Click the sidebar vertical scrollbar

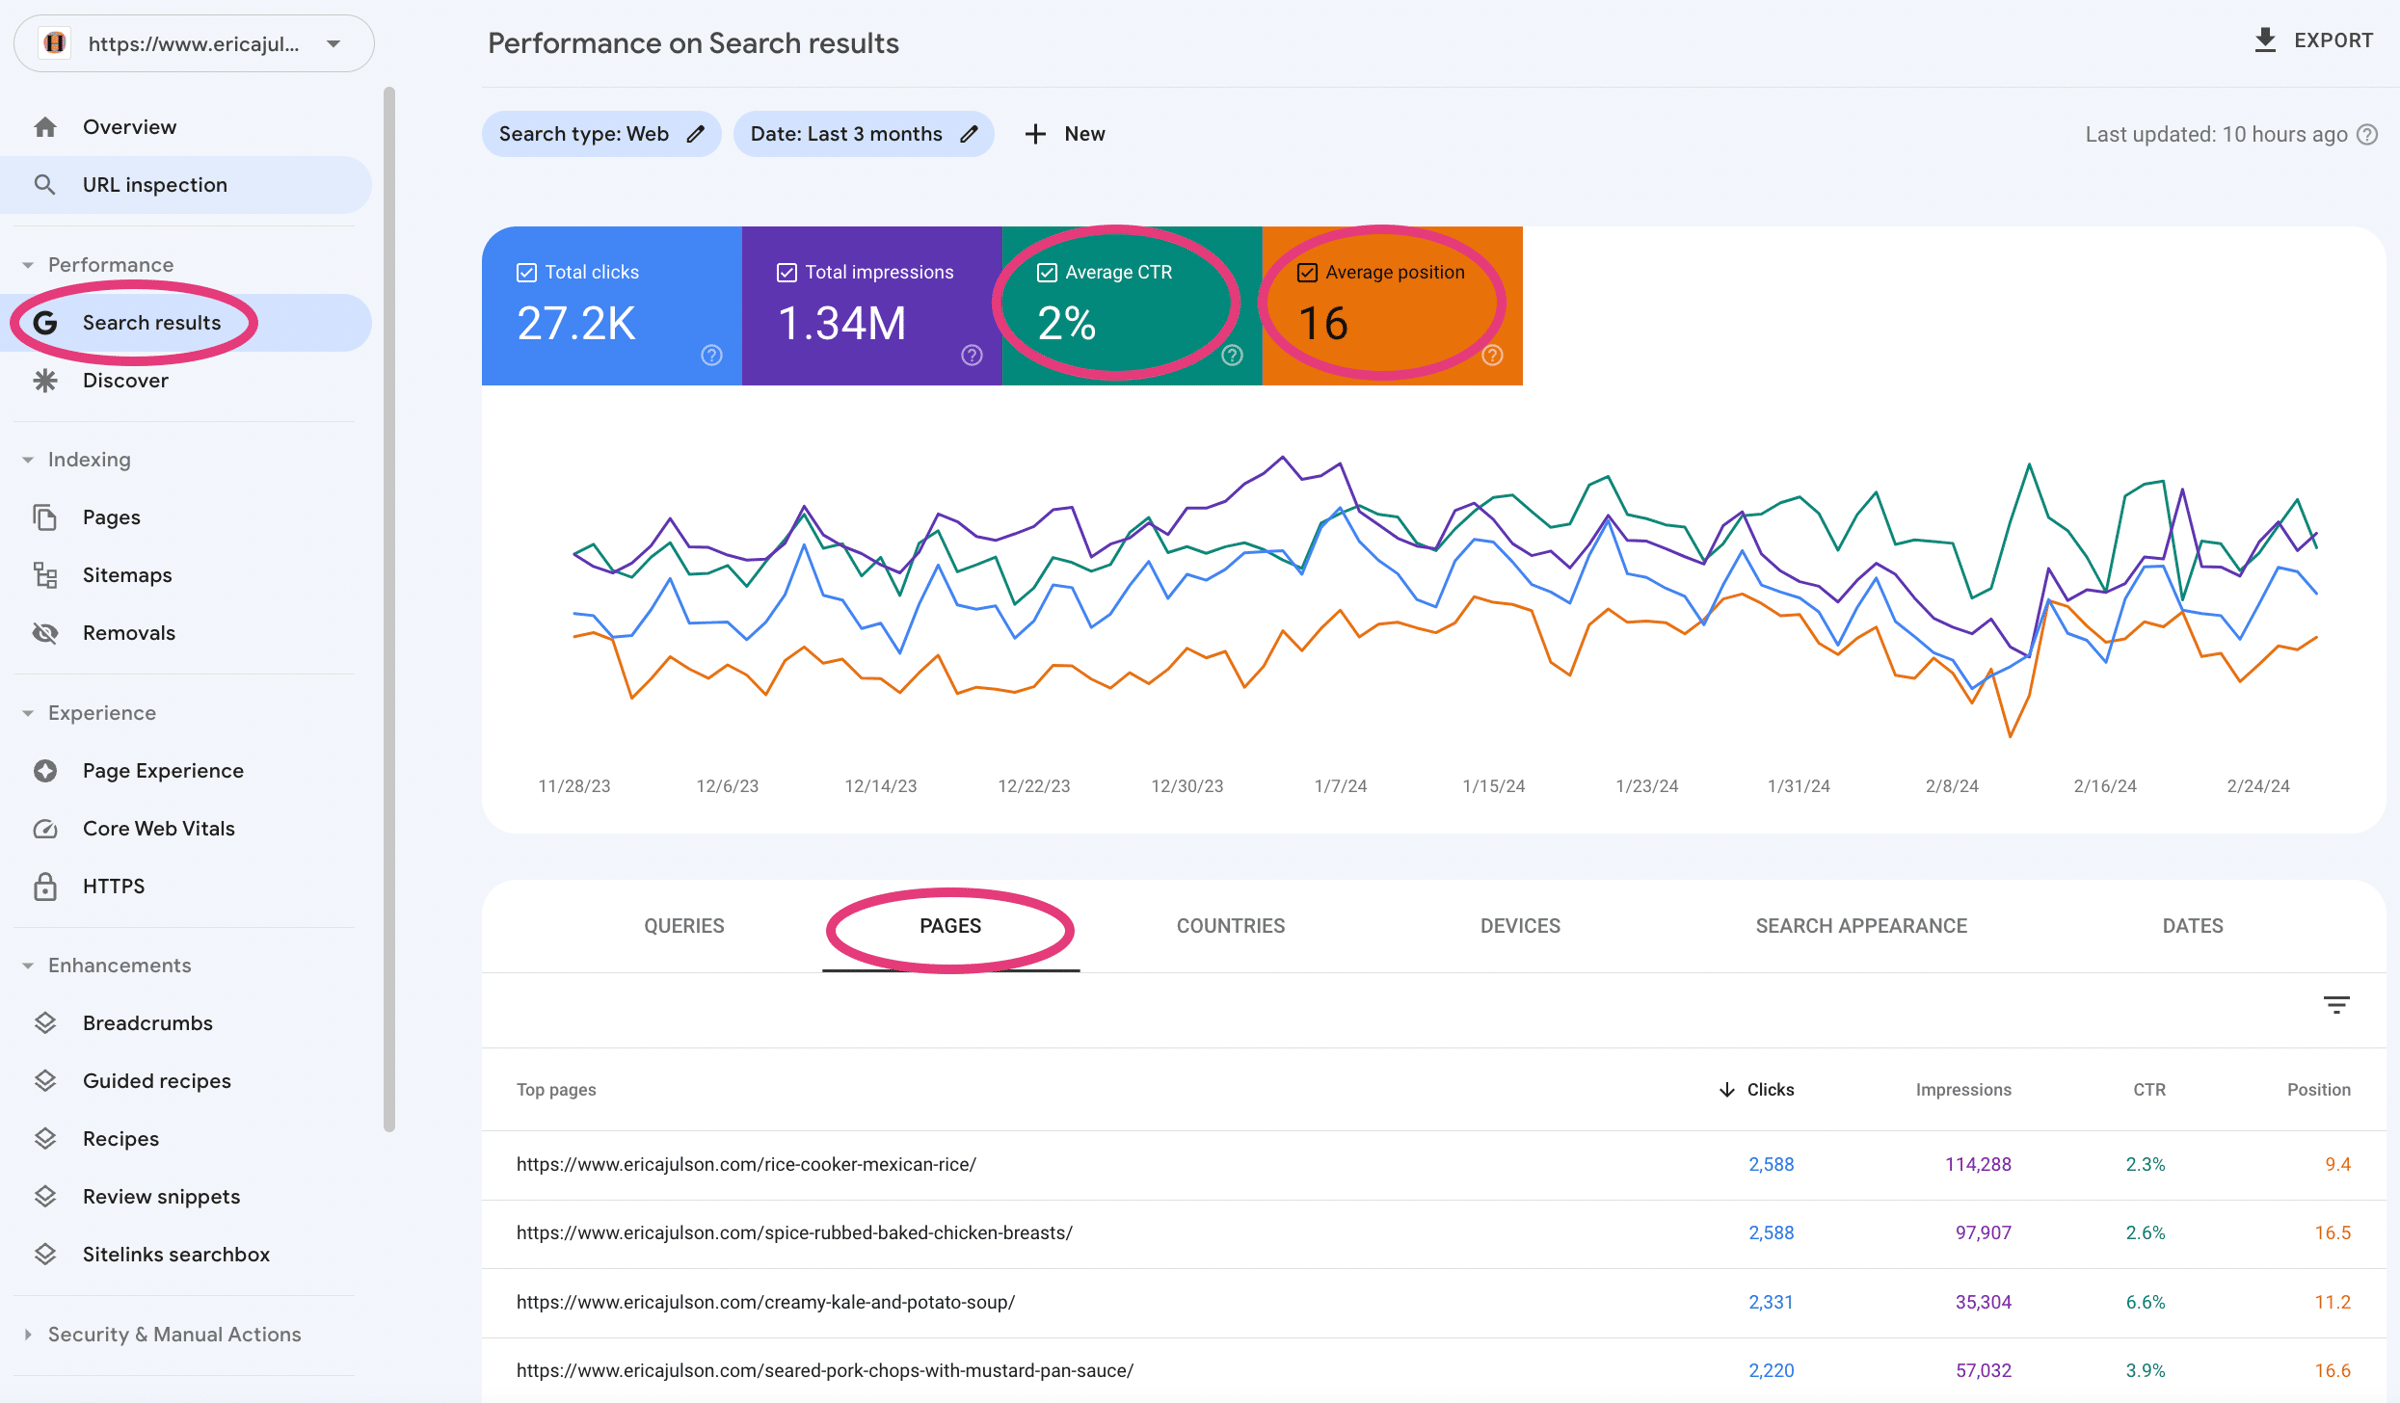click(389, 610)
